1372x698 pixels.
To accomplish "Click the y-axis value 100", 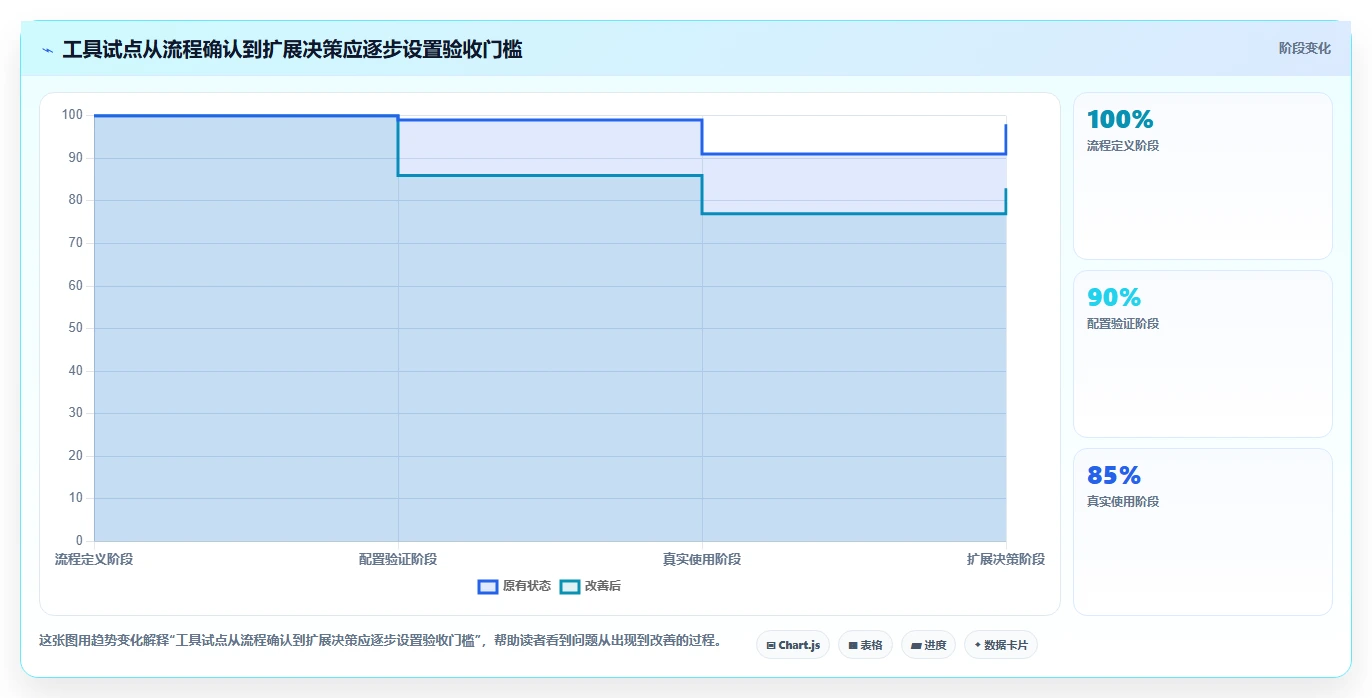I will [72, 115].
